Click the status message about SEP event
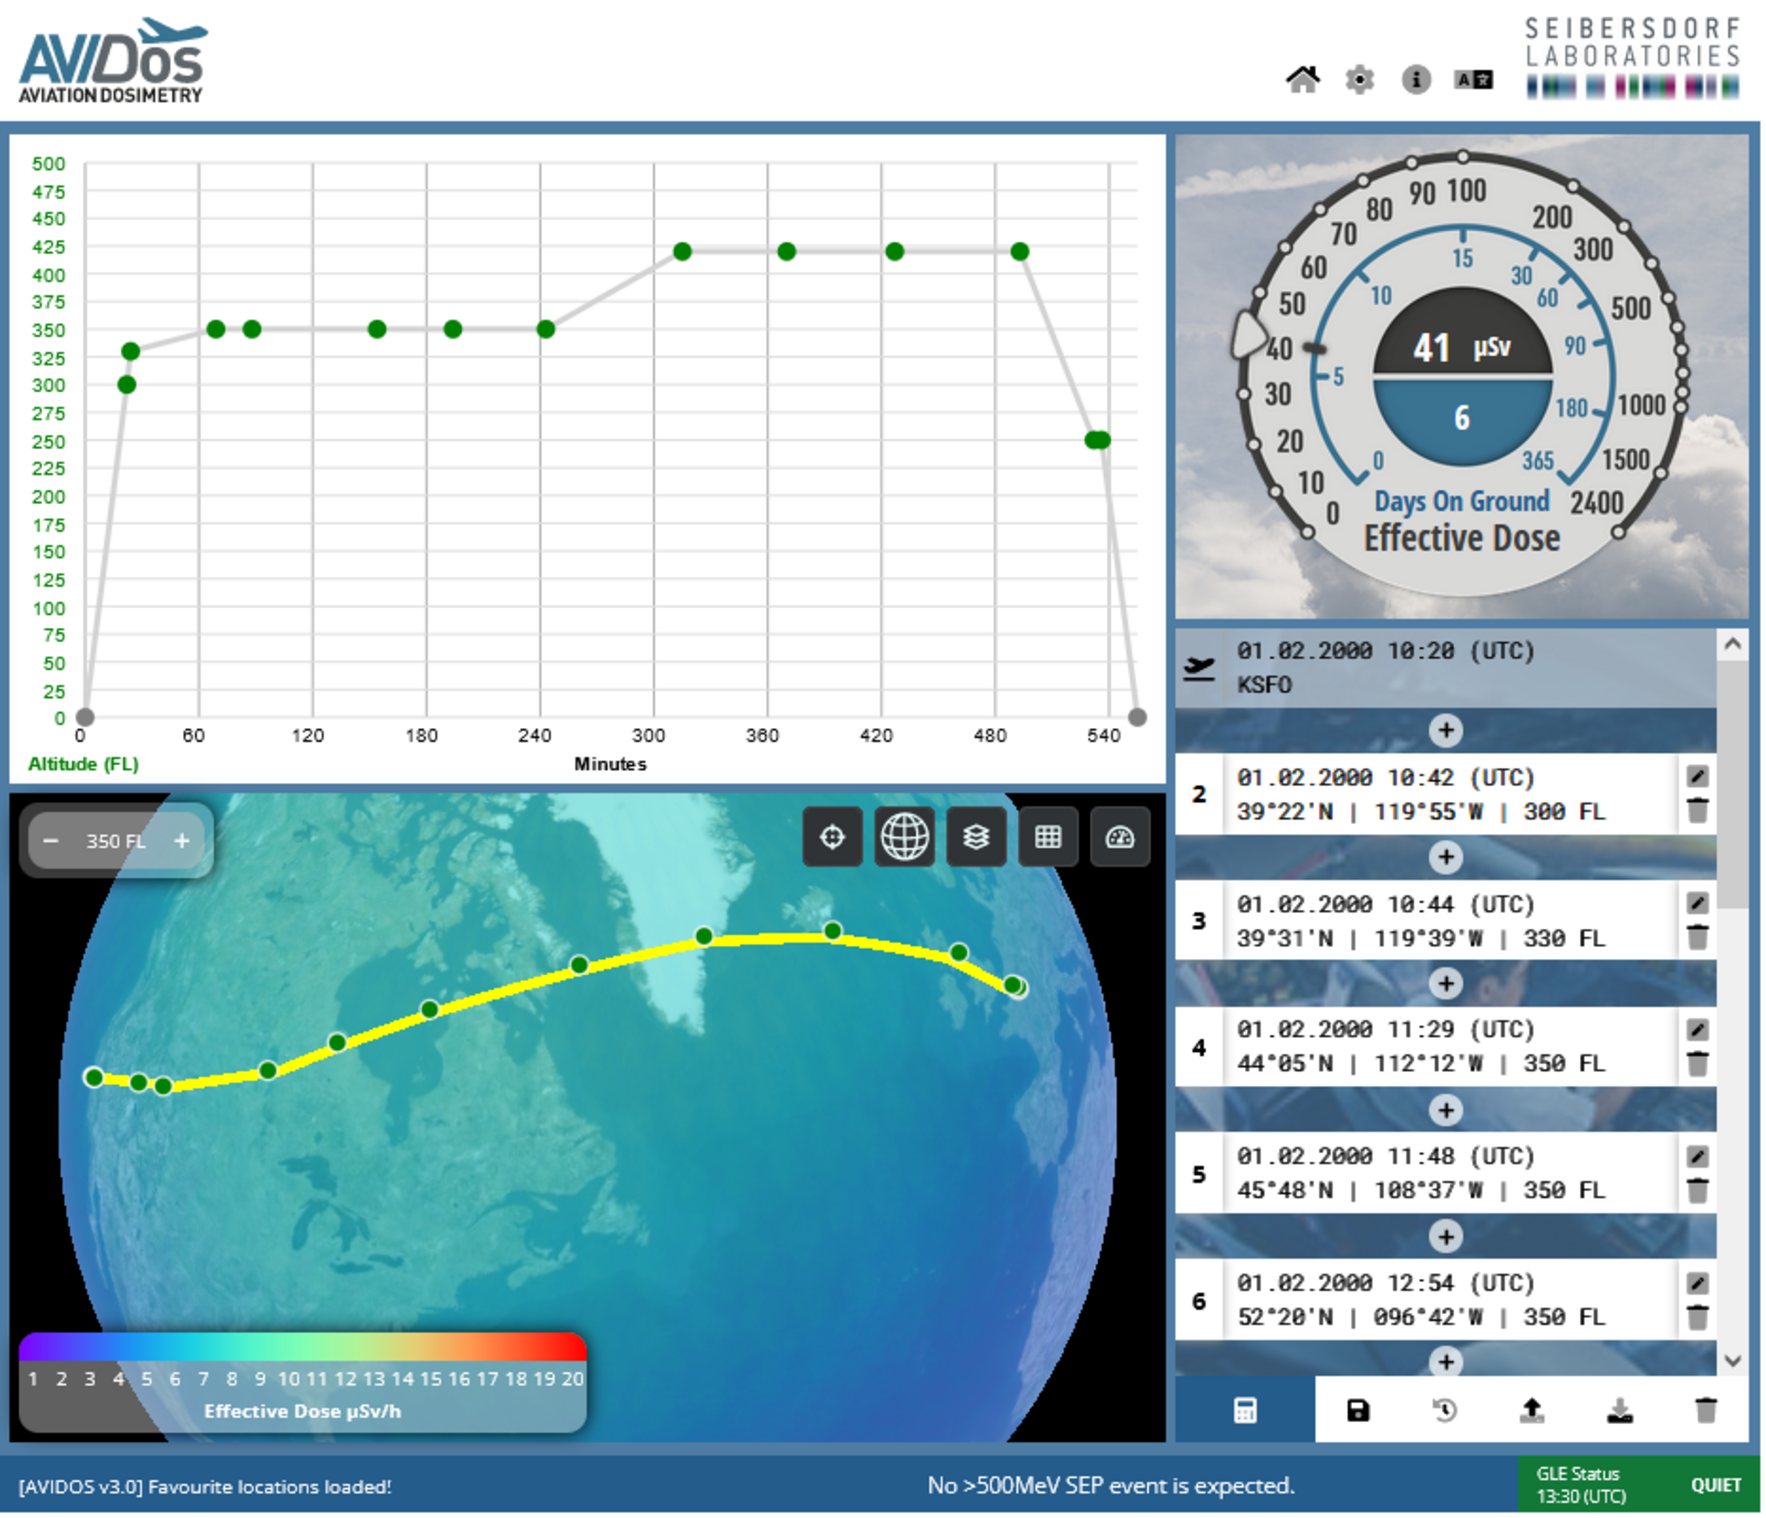This screenshot has width=1766, height=1518. [1110, 1485]
